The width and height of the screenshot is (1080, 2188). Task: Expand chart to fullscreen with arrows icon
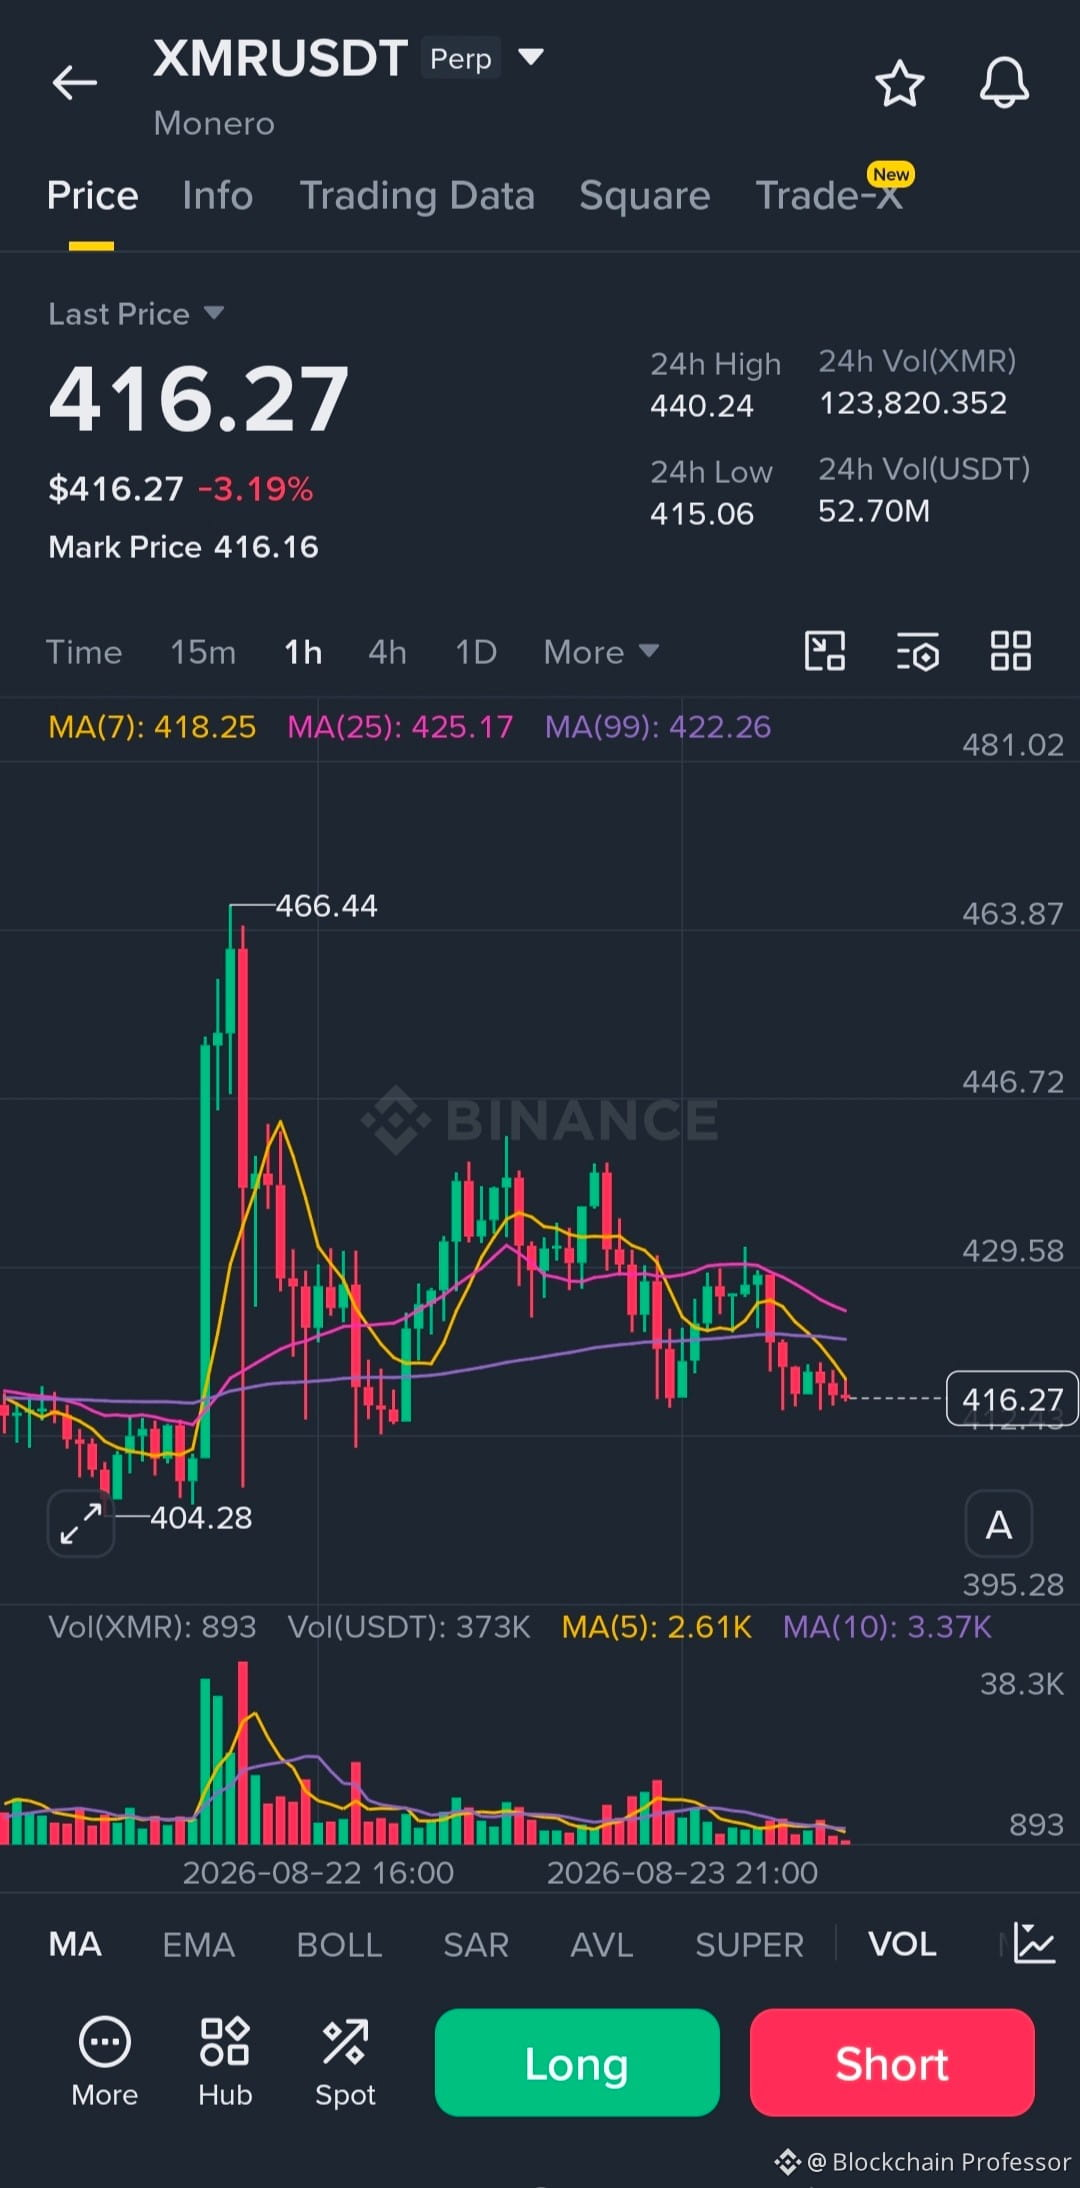(81, 1523)
